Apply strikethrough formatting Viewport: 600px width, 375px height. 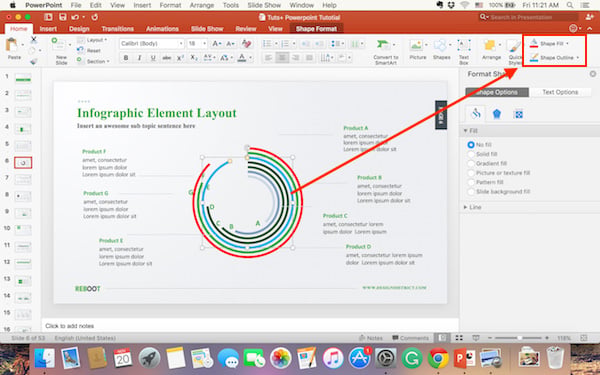pyautogui.click(x=166, y=58)
